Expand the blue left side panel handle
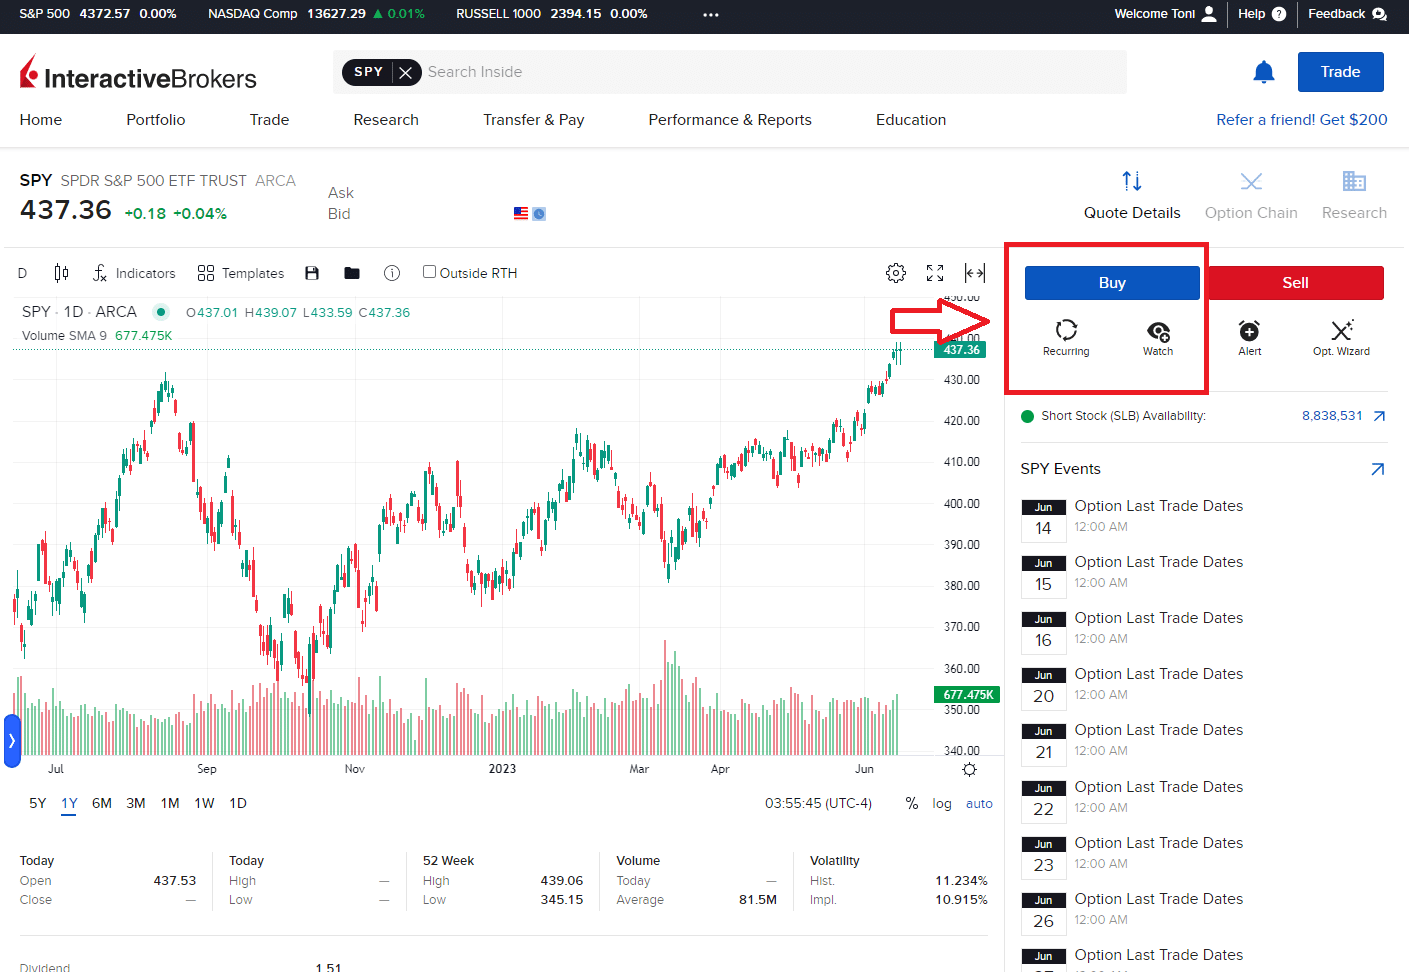This screenshot has width=1409, height=972. [12, 741]
